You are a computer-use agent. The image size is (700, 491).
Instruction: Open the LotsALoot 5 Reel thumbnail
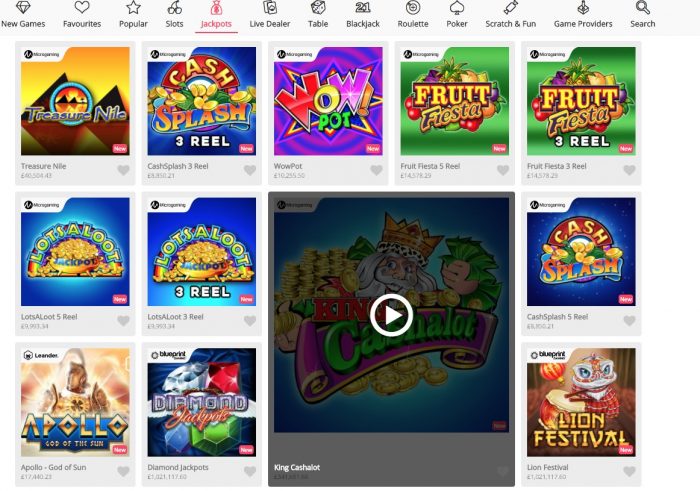point(75,252)
